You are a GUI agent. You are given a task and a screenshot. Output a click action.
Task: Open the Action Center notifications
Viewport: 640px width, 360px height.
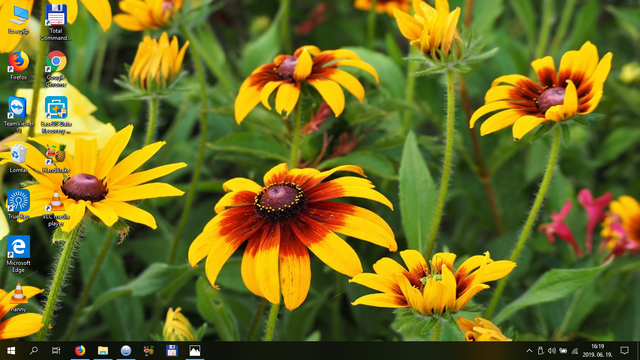coord(624,351)
